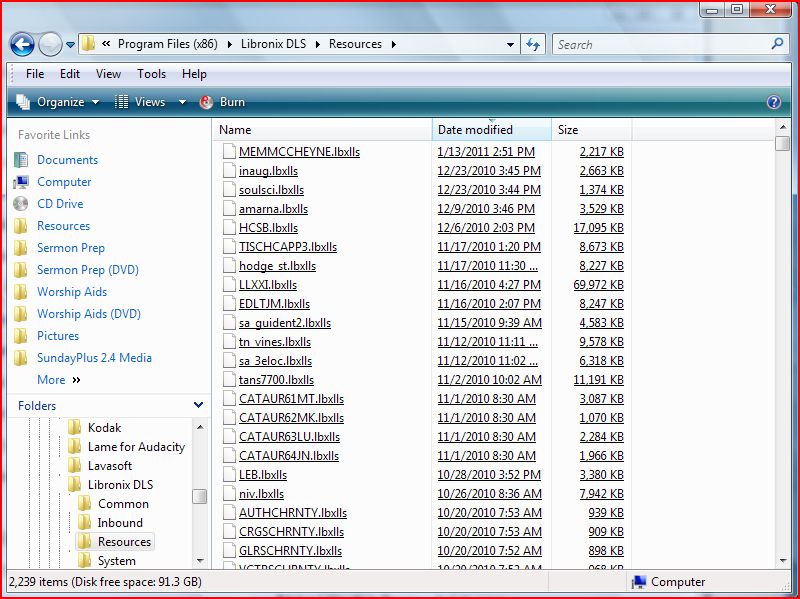This screenshot has height=599, width=800.
Task: Select file amarna.lbxlls
Action: point(273,209)
